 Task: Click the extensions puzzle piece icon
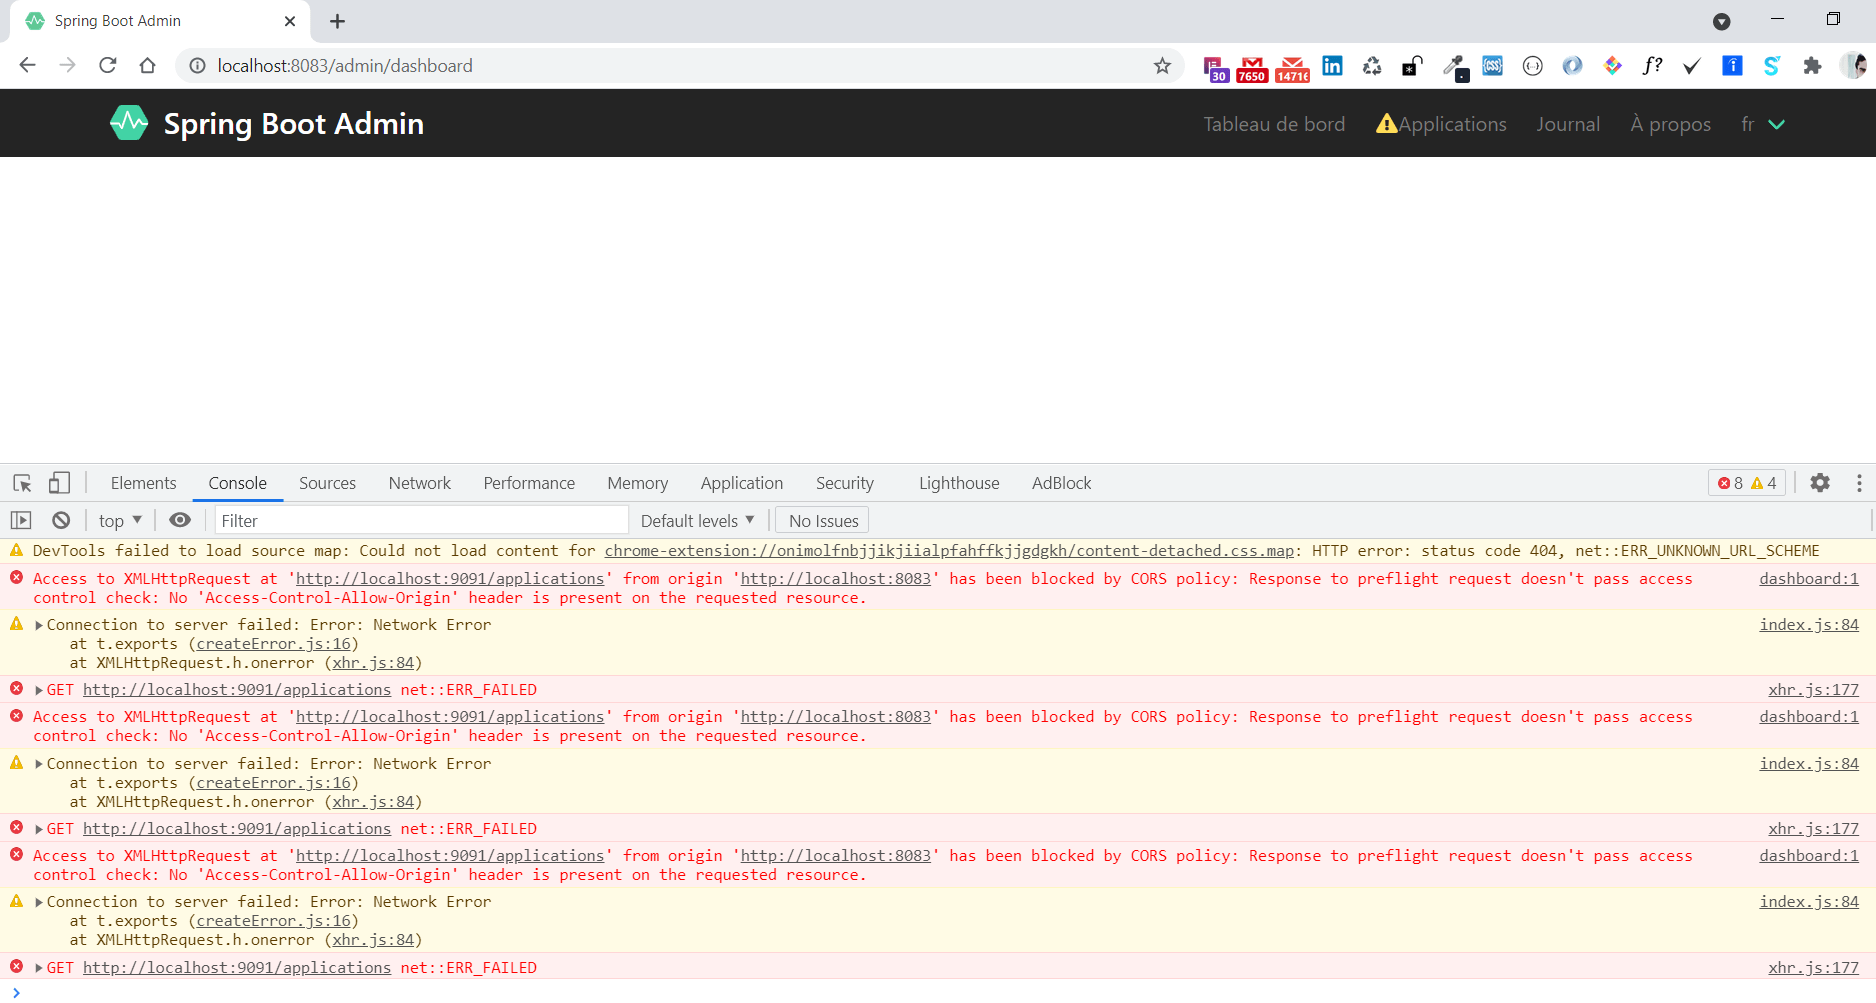tap(1813, 66)
